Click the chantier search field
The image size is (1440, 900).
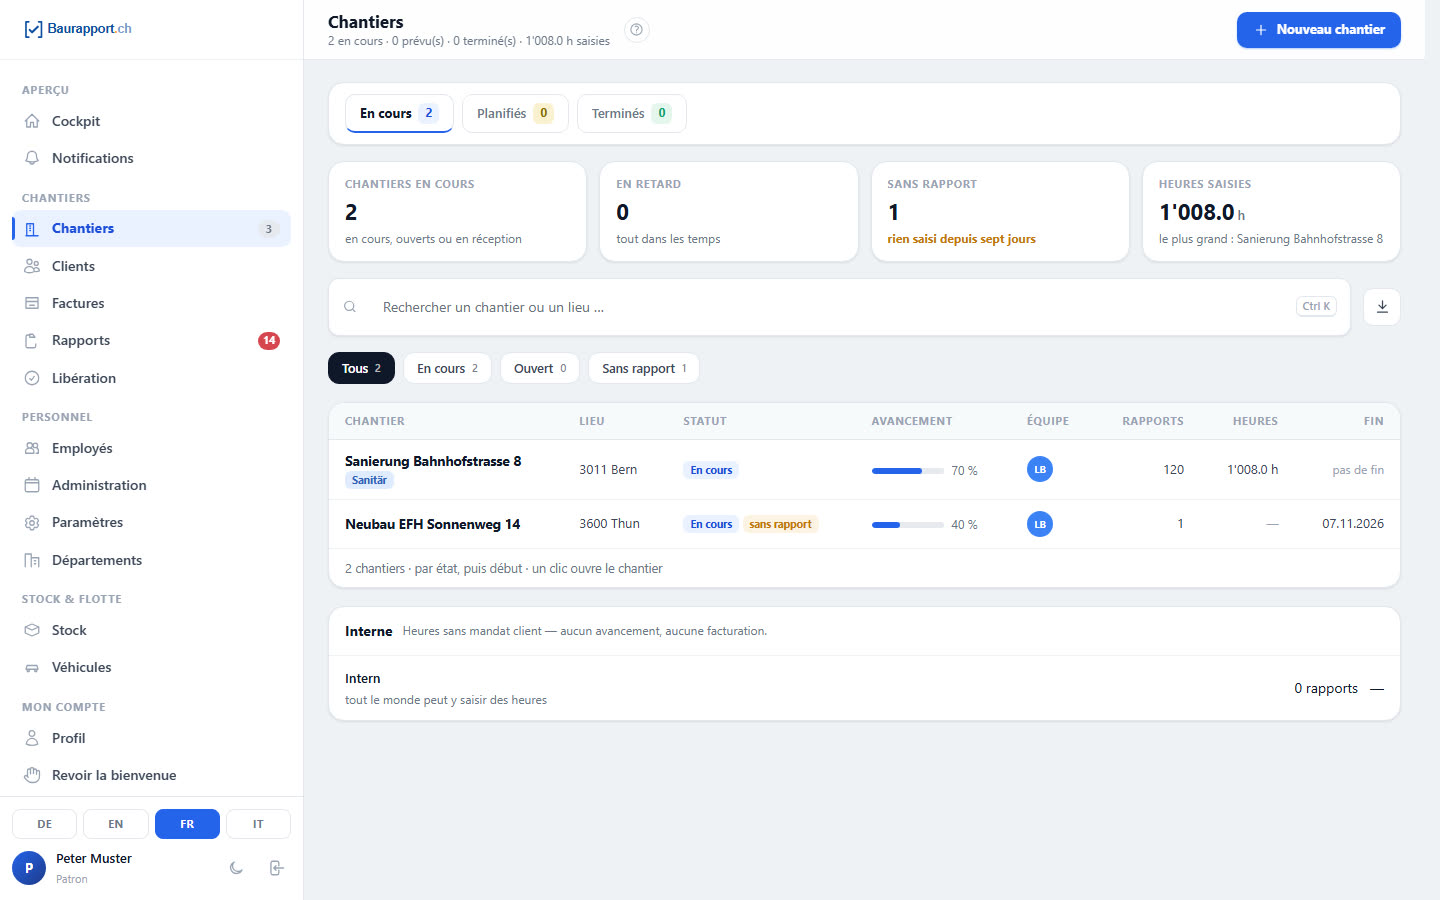(839, 307)
